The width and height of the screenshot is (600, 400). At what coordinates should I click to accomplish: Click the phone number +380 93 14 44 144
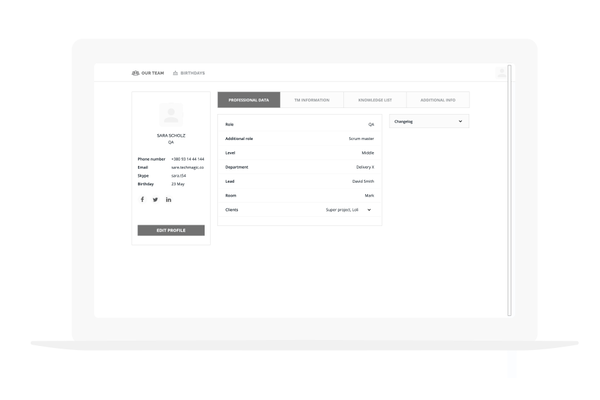(x=187, y=159)
